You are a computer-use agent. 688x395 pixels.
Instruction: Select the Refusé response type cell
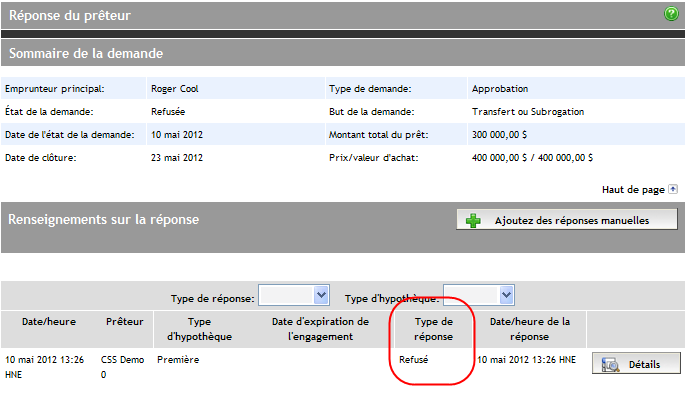(x=413, y=360)
